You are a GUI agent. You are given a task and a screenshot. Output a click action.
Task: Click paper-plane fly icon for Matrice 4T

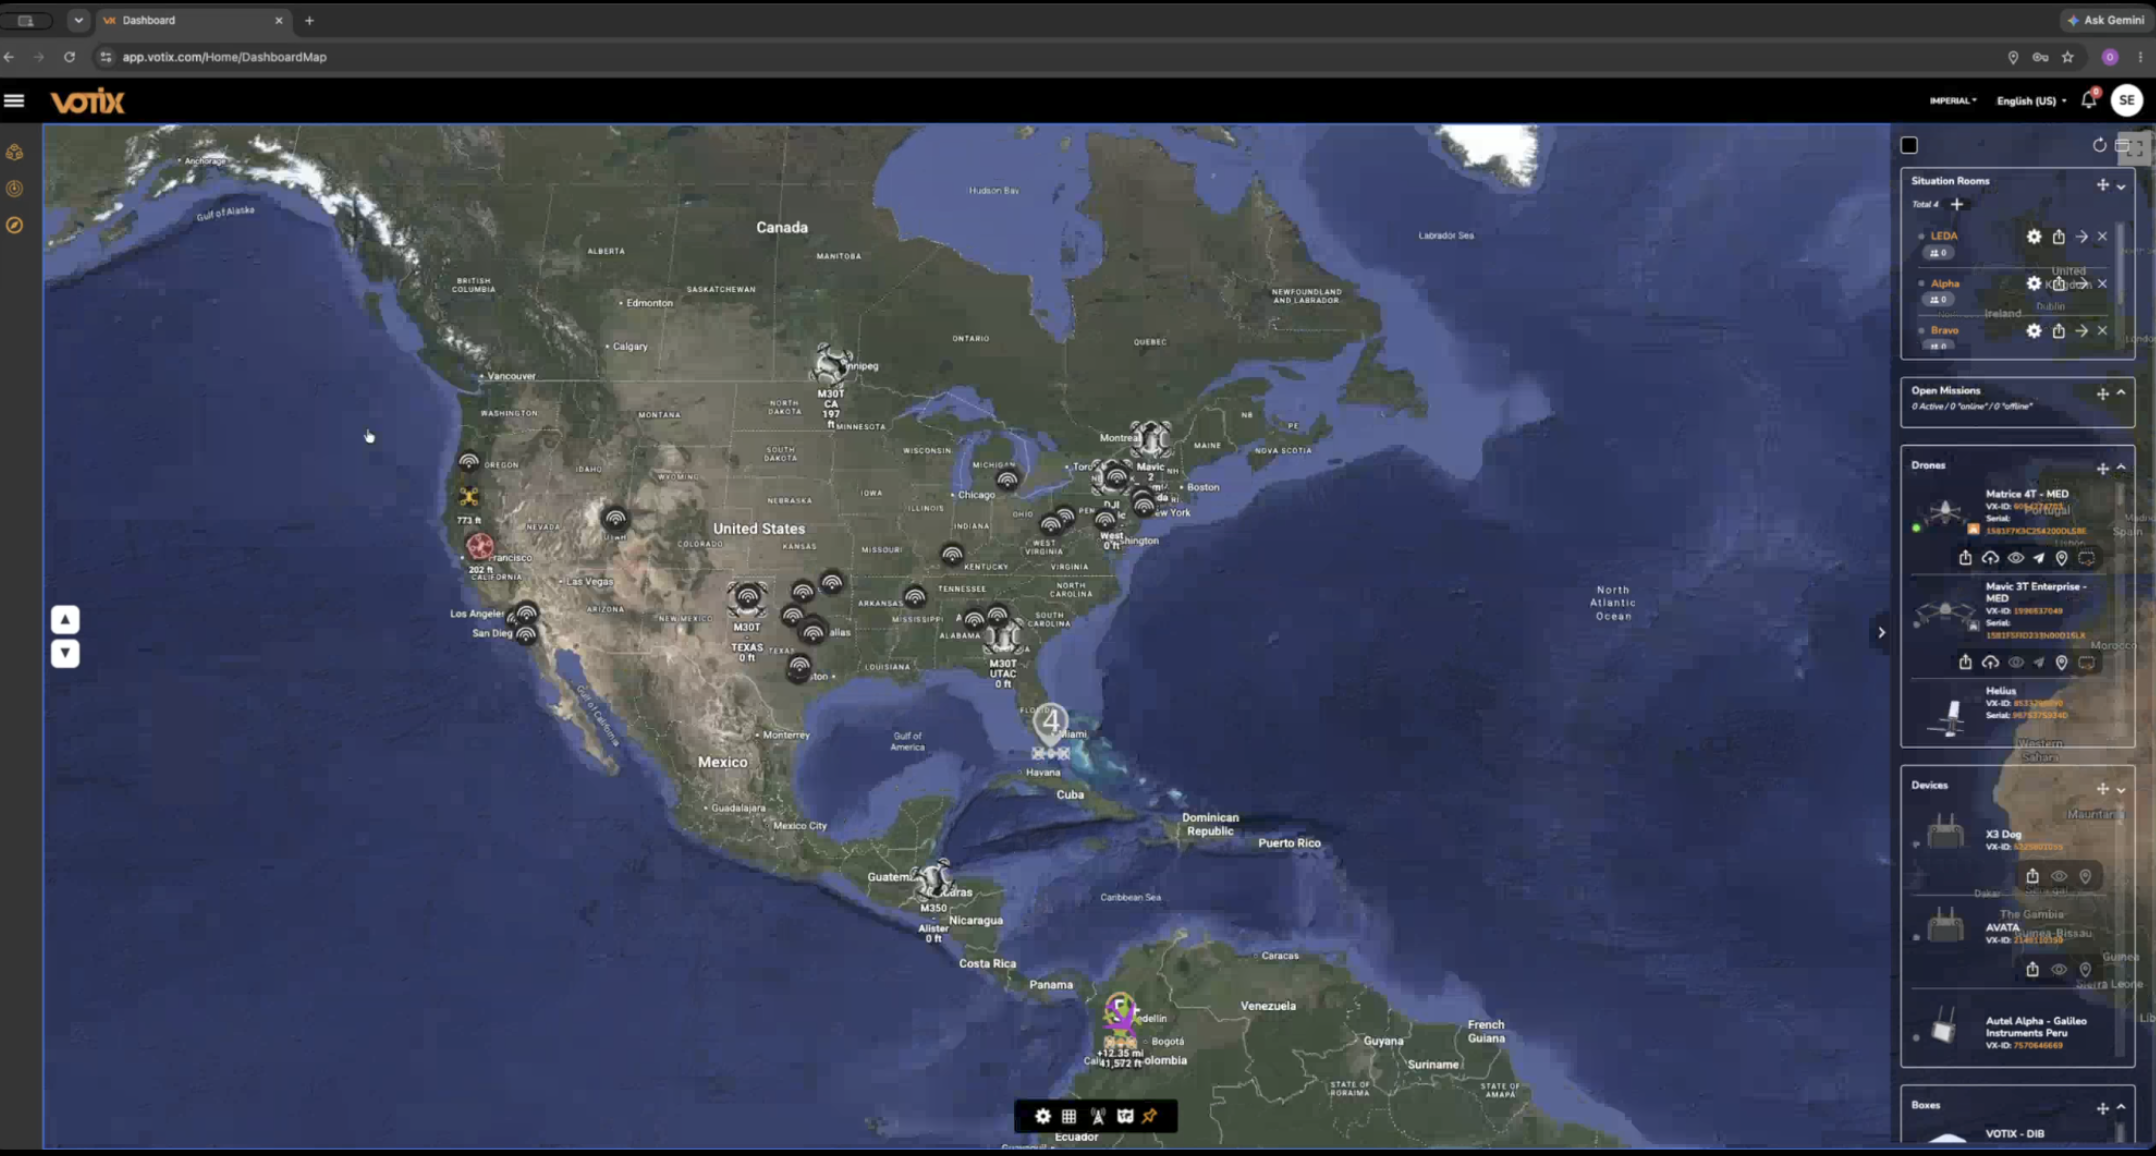click(x=2038, y=558)
